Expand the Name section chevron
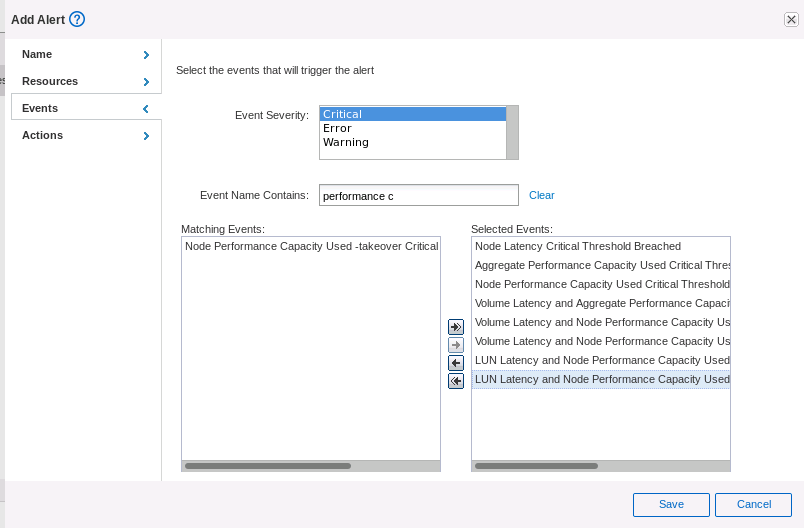Viewport: 804px width, 528px height. (x=146, y=55)
